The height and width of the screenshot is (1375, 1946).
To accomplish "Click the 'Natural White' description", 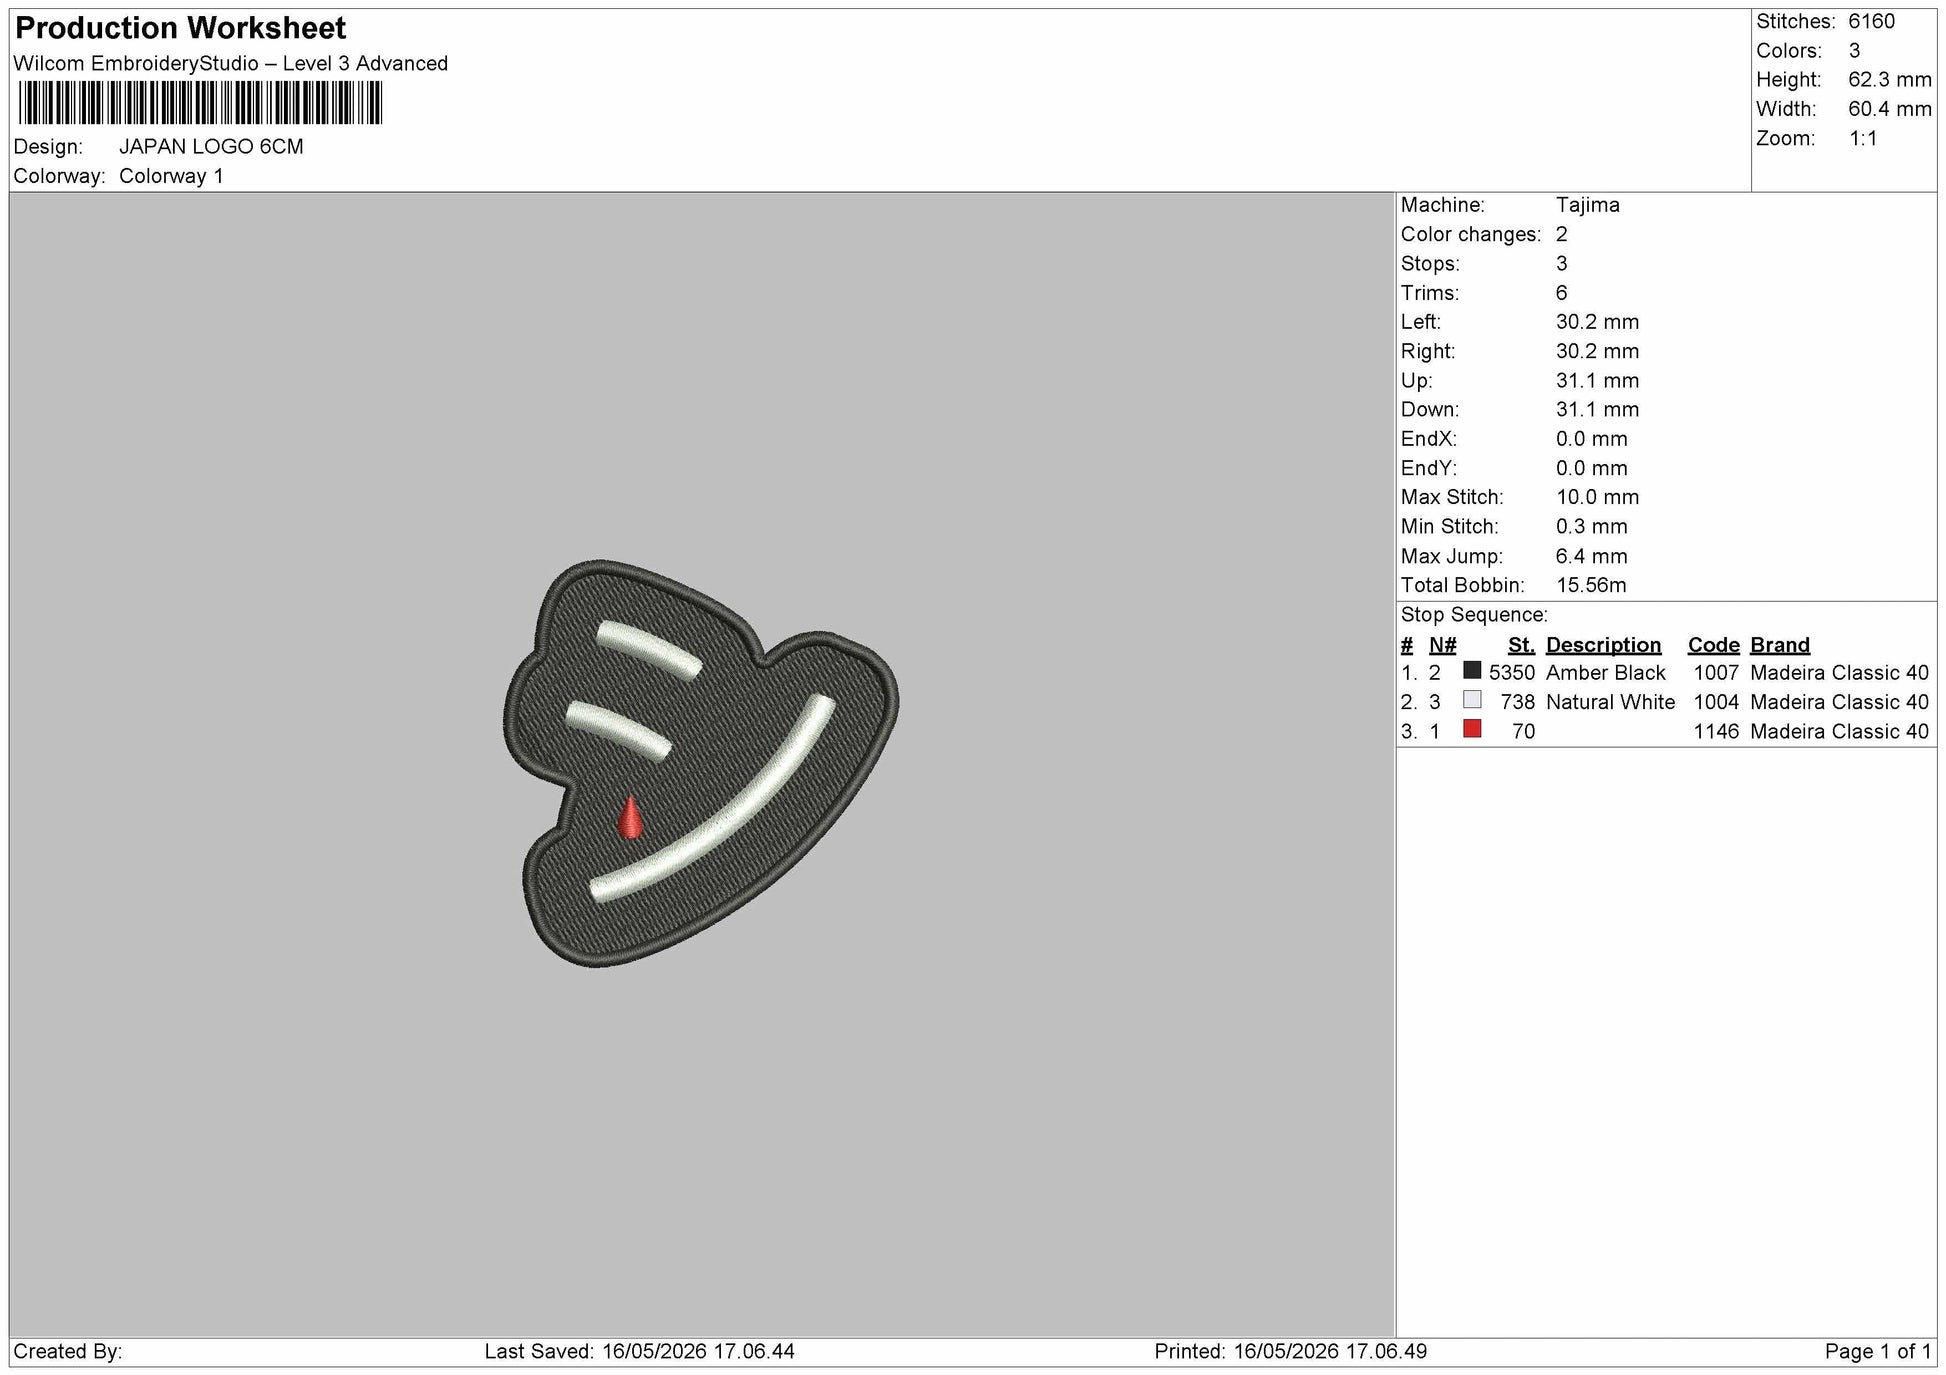I will click(1610, 702).
